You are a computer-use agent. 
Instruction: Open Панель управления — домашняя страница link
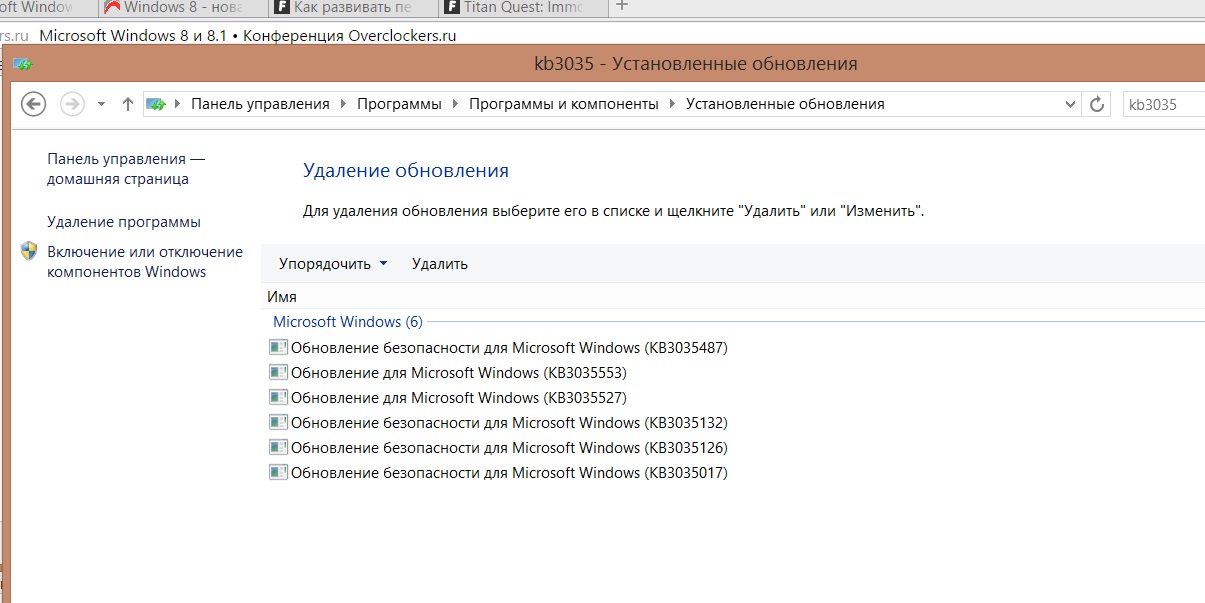tap(126, 169)
